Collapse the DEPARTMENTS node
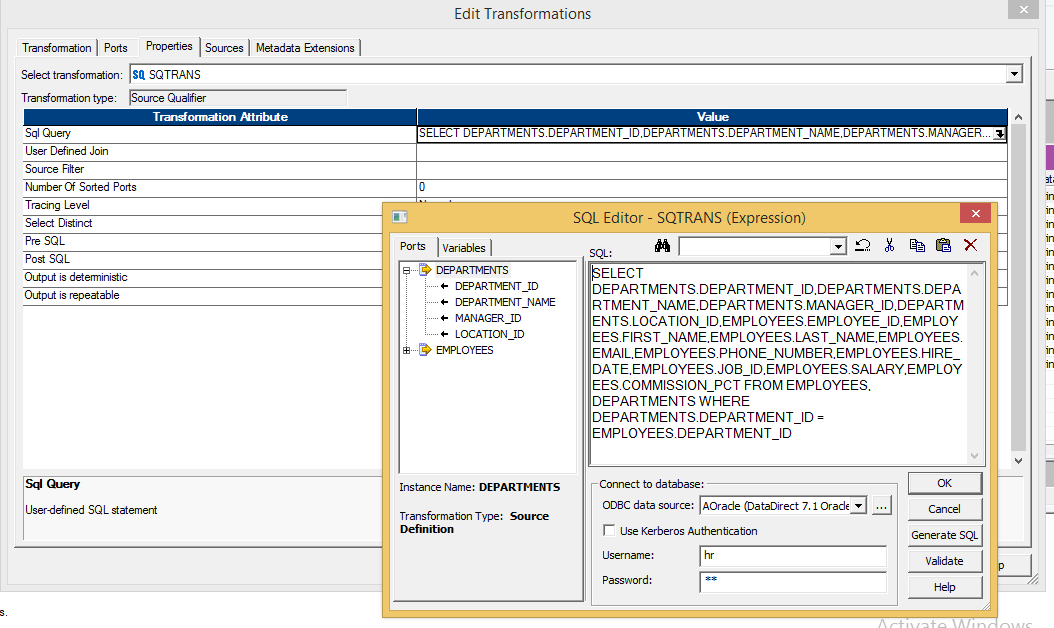 (x=405, y=269)
